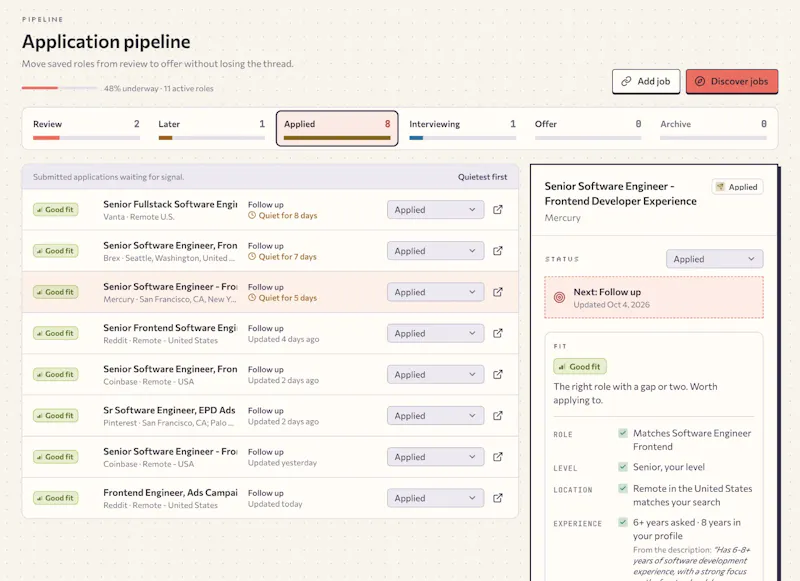800x581 pixels.
Task: Switch to the Interviewing stage tab
Action: (x=462, y=129)
